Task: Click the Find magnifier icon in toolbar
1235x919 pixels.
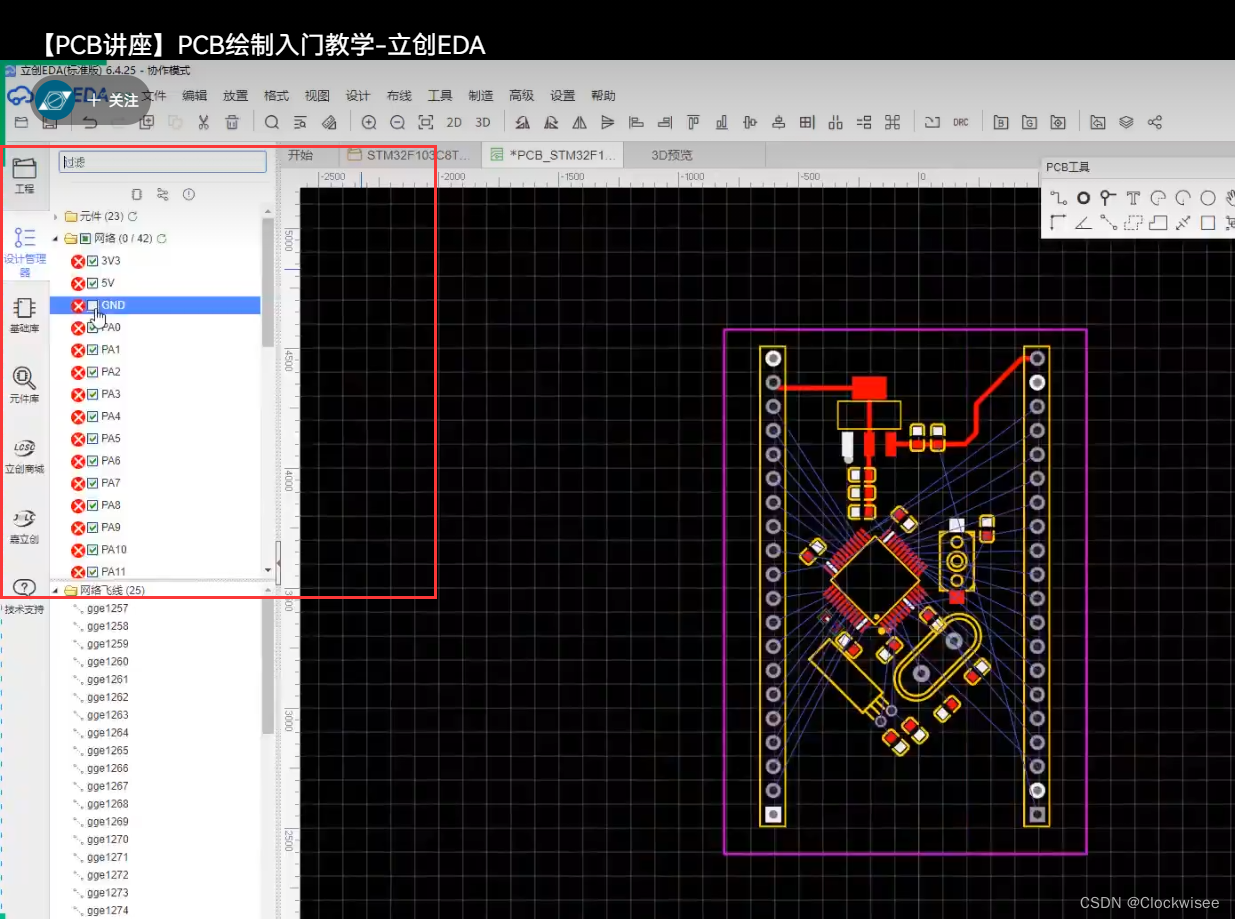Action: pos(272,122)
